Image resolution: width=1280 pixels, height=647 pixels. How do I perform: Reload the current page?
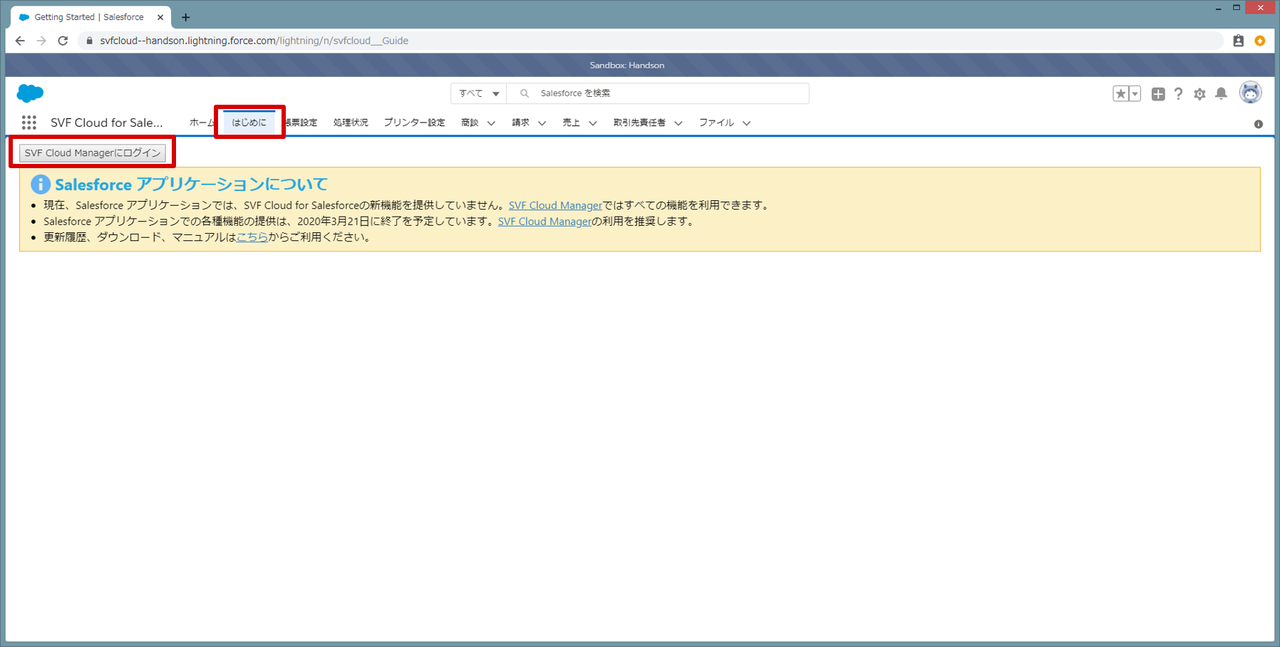click(x=63, y=41)
